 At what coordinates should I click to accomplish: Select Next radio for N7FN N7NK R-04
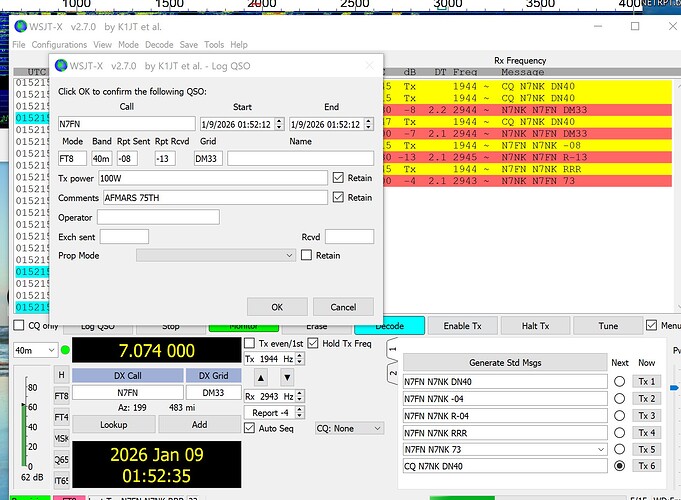point(619,416)
